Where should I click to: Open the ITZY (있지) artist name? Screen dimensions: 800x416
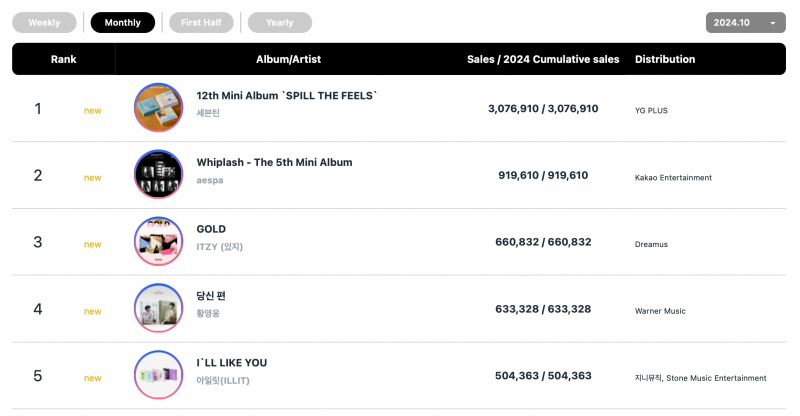coord(219,247)
